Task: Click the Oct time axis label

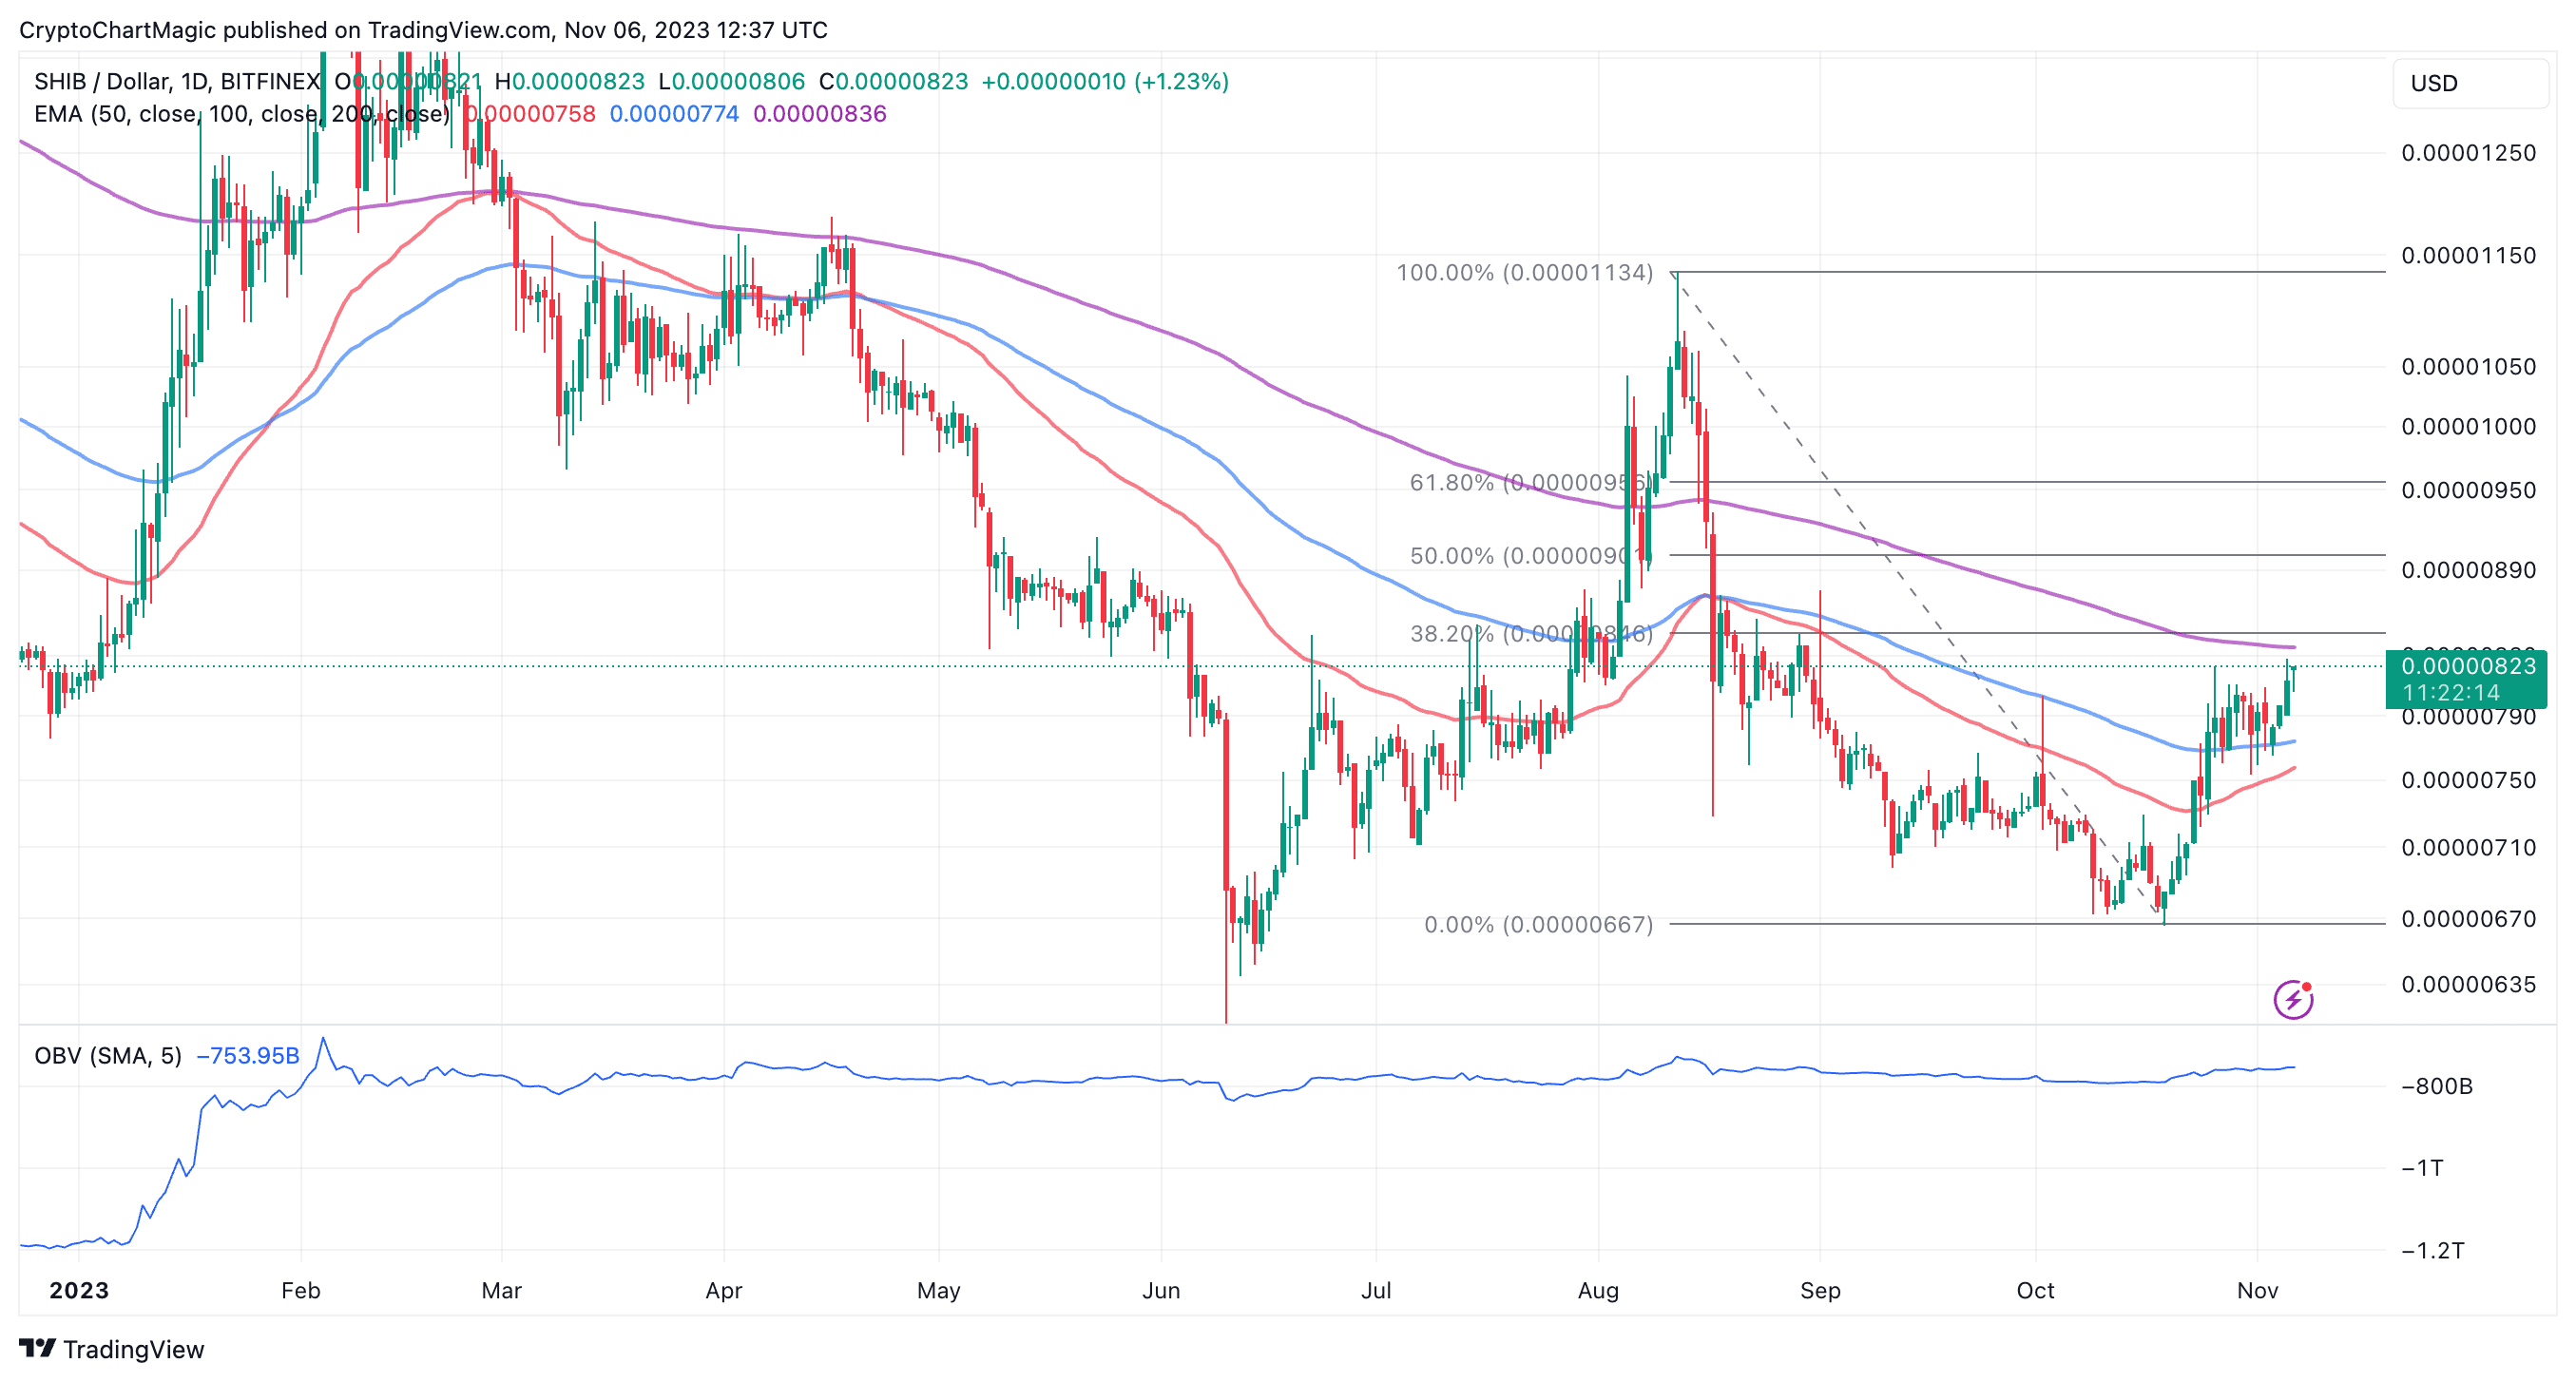Action: click(x=2034, y=1290)
